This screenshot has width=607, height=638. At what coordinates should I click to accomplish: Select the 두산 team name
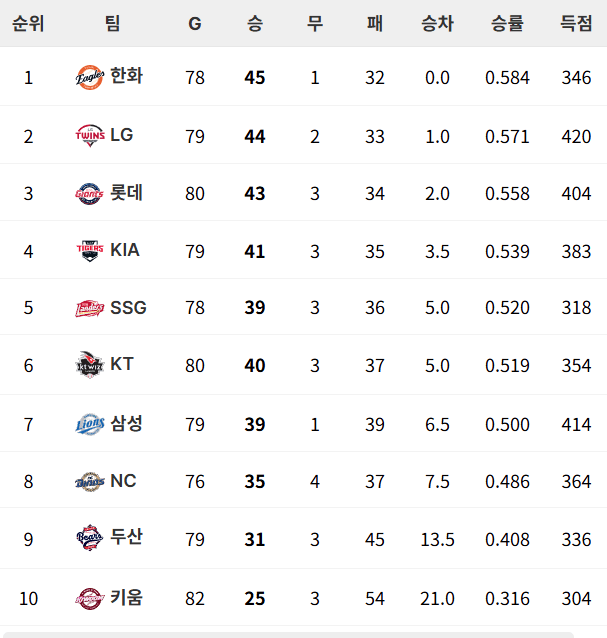[127, 536]
